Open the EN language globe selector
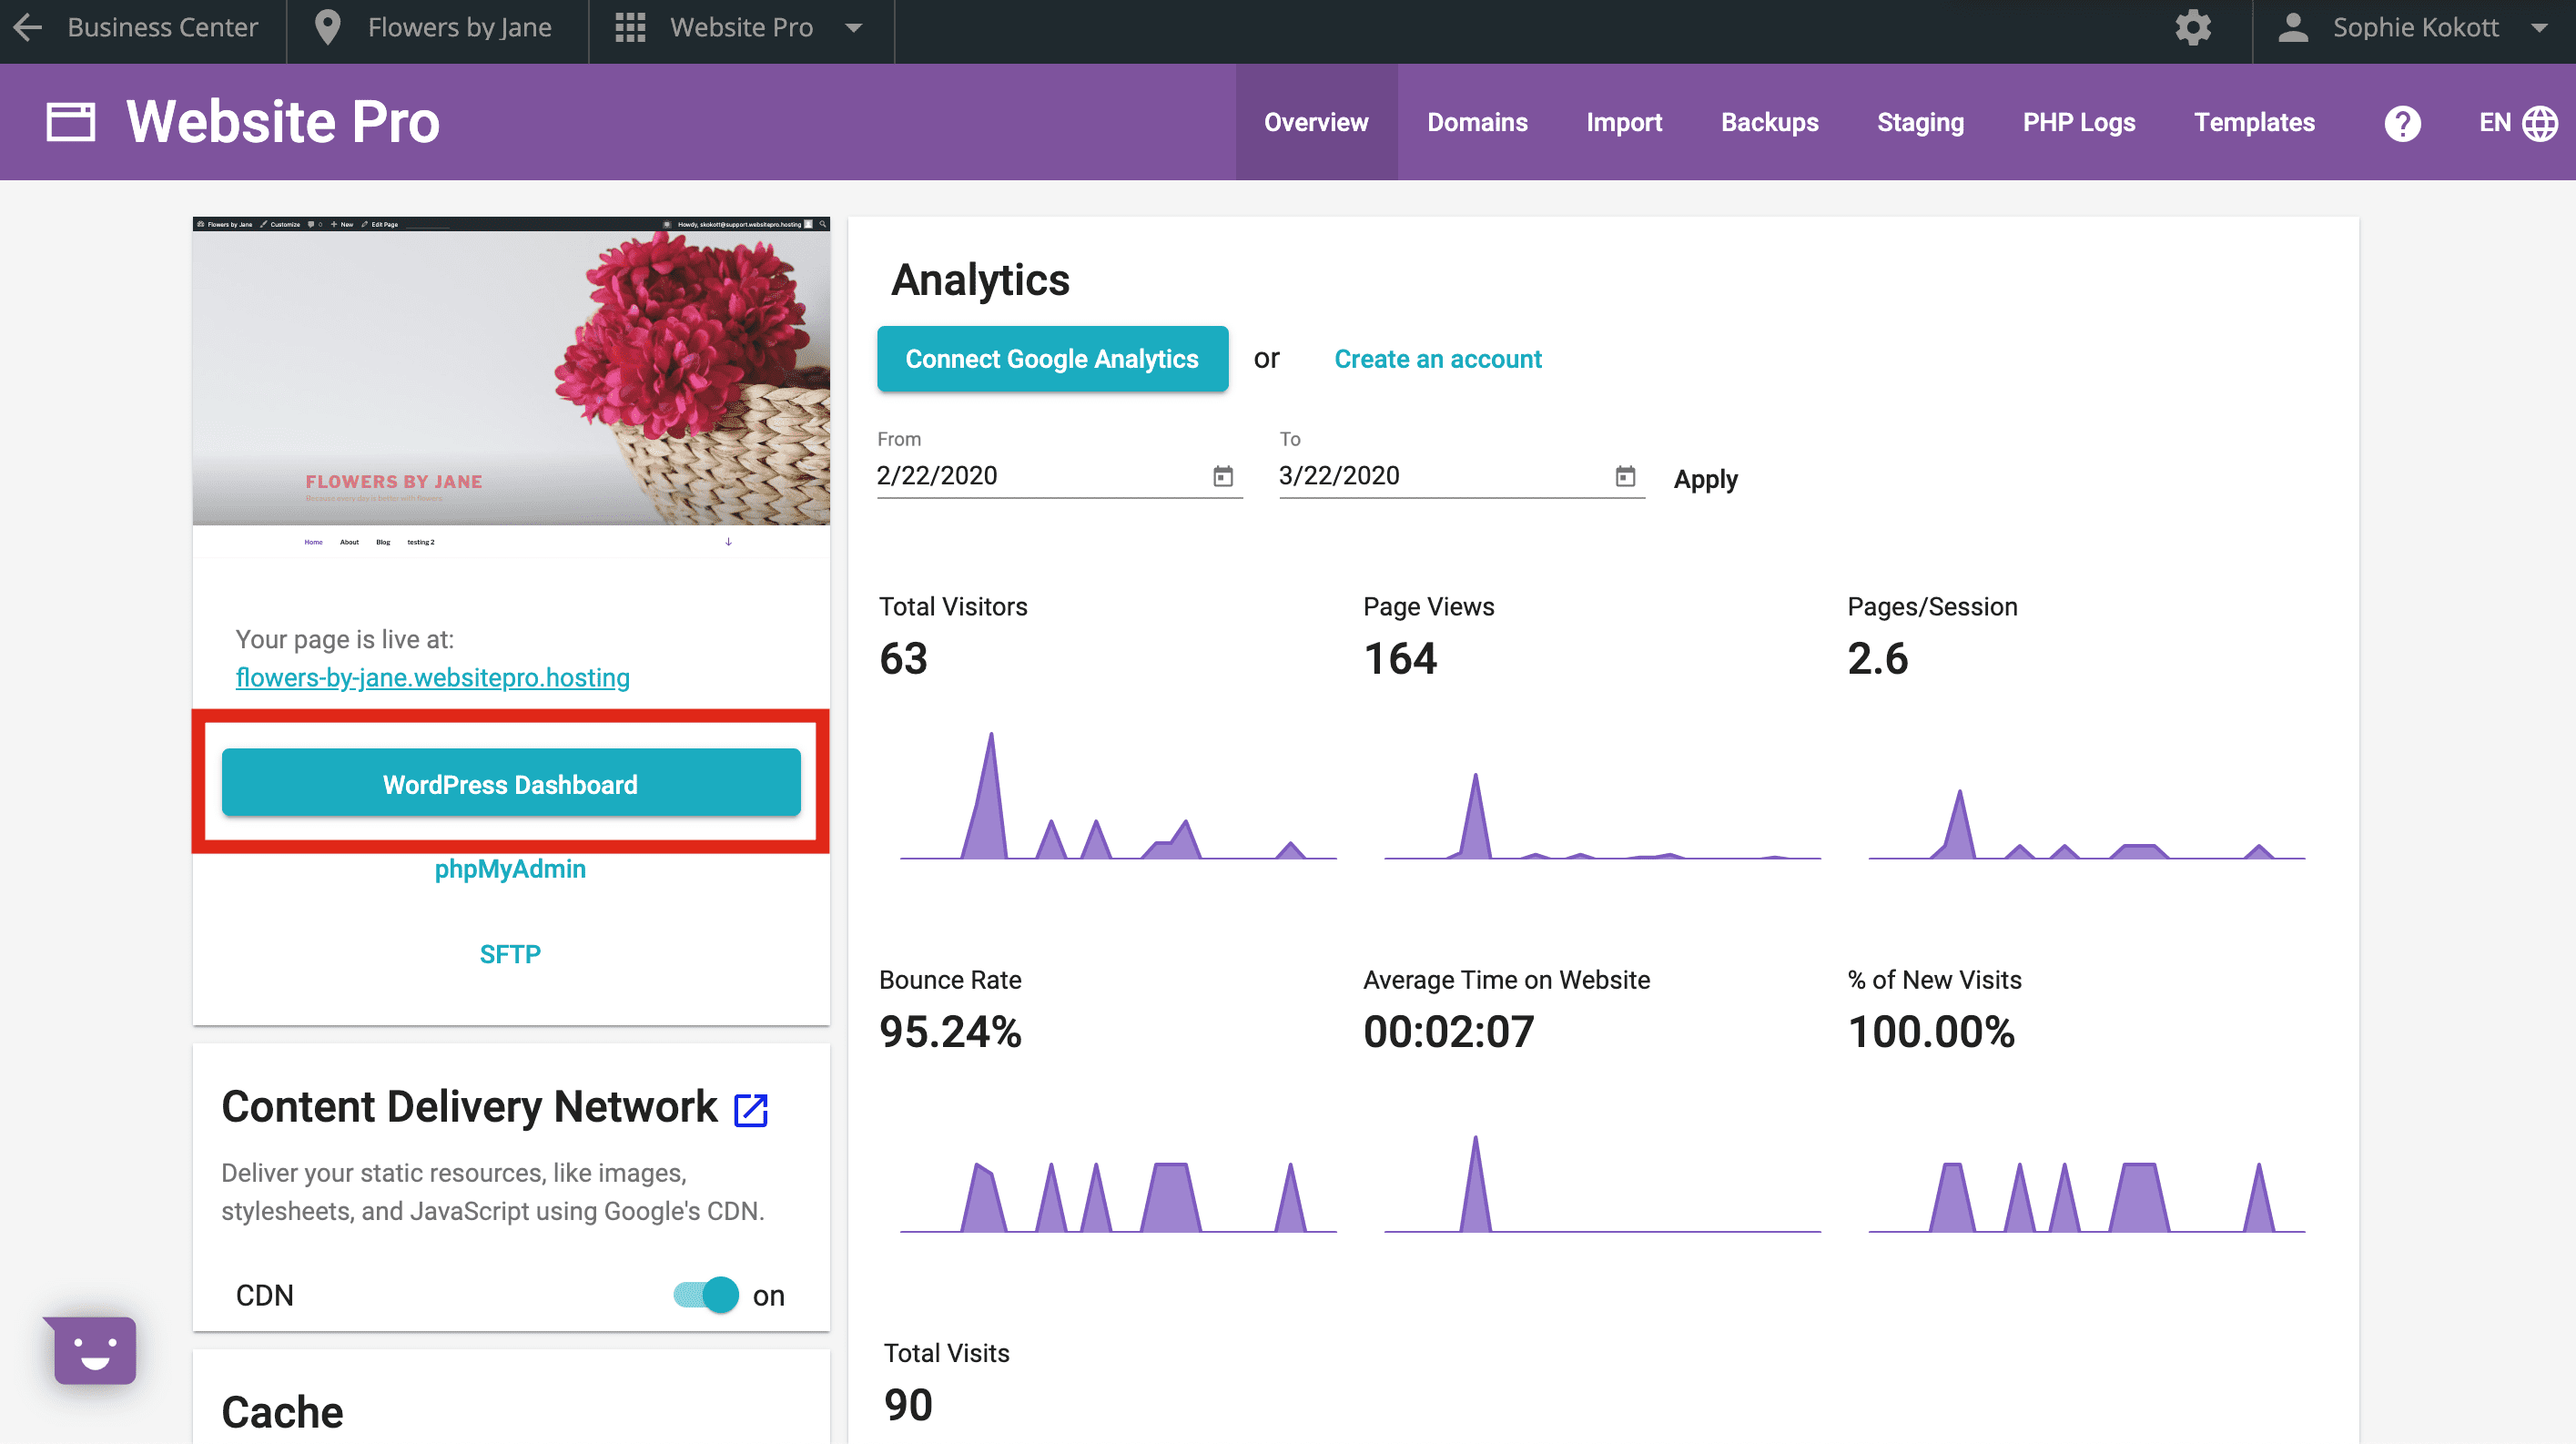This screenshot has width=2576, height=1444. tap(2518, 123)
